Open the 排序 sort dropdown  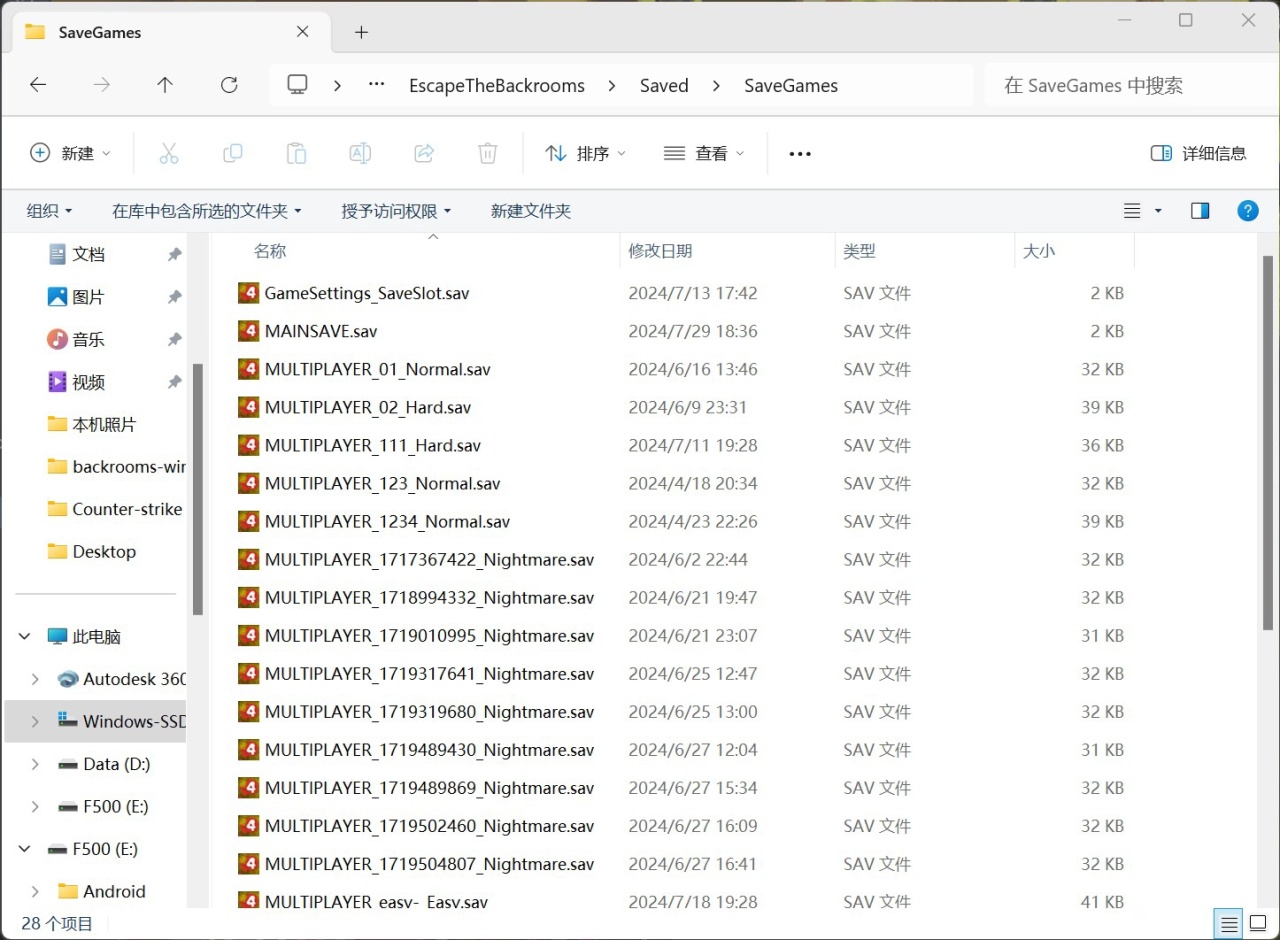(x=585, y=153)
